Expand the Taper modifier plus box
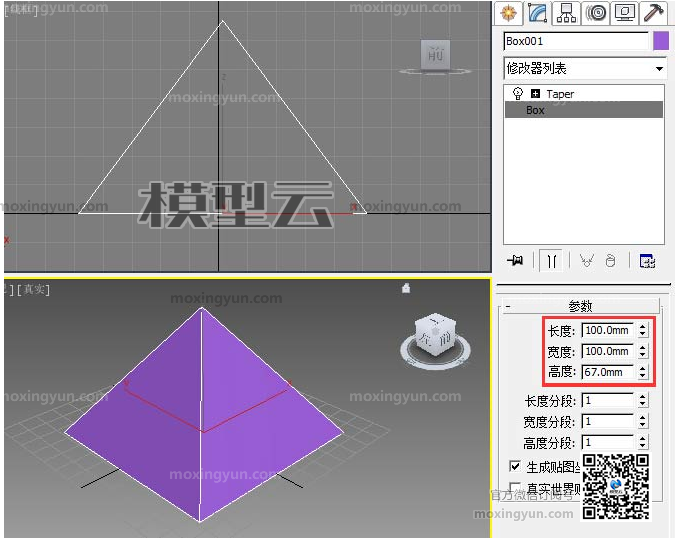The width and height of the screenshot is (675, 542). (535, 93)
